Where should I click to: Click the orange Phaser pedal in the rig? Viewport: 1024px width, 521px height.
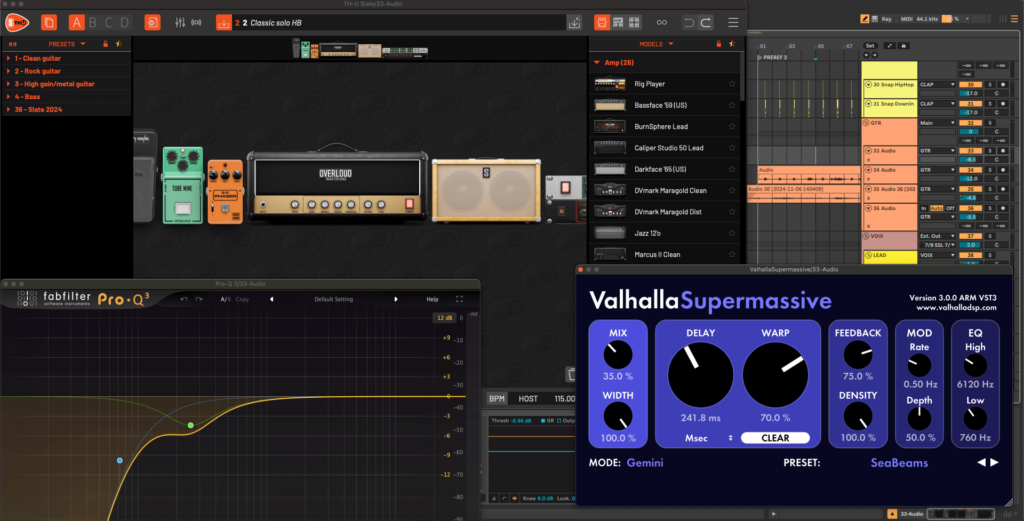[225, 192]
